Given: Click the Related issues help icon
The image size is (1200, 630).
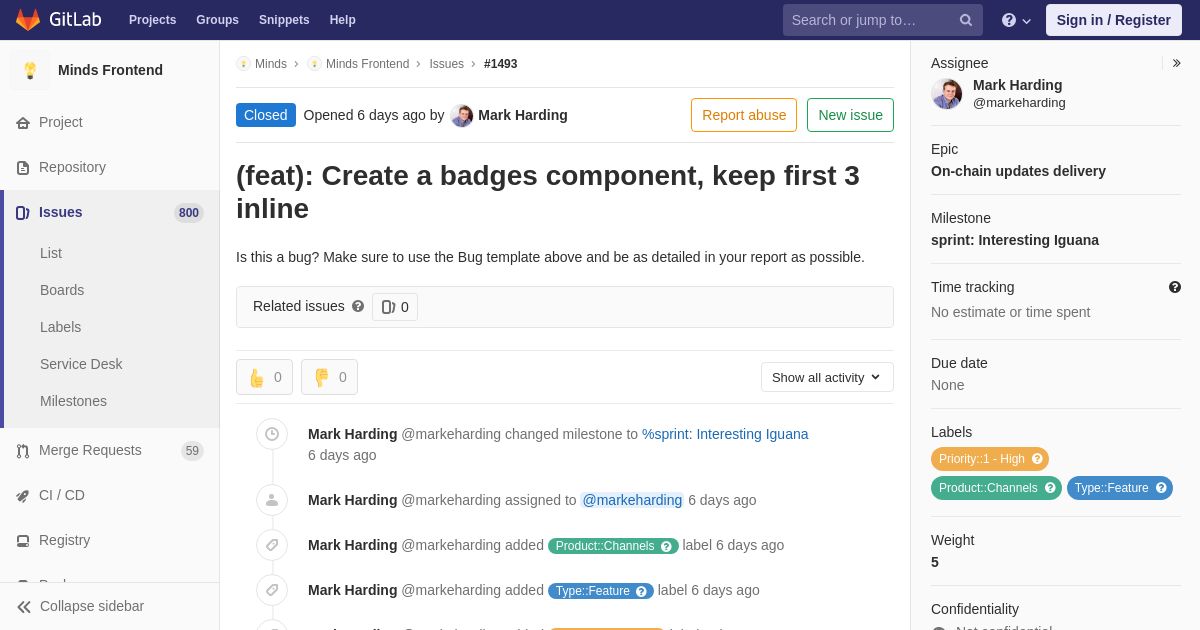Looking at the screenshot, I should point(358,306).
